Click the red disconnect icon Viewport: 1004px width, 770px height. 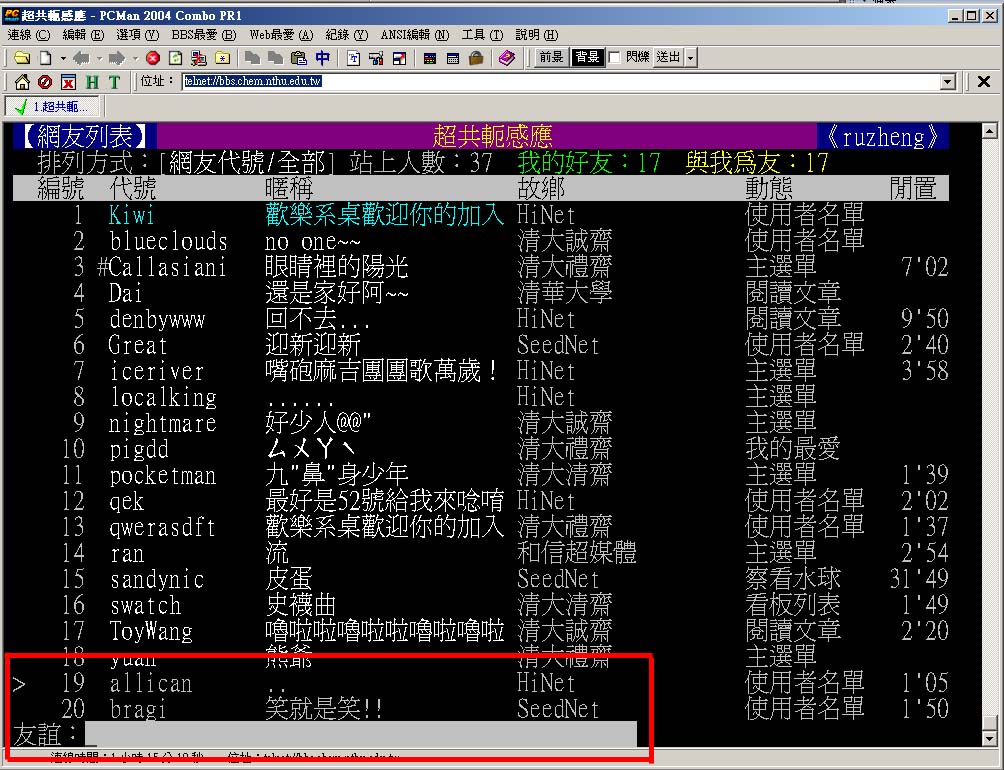[153, 58]
